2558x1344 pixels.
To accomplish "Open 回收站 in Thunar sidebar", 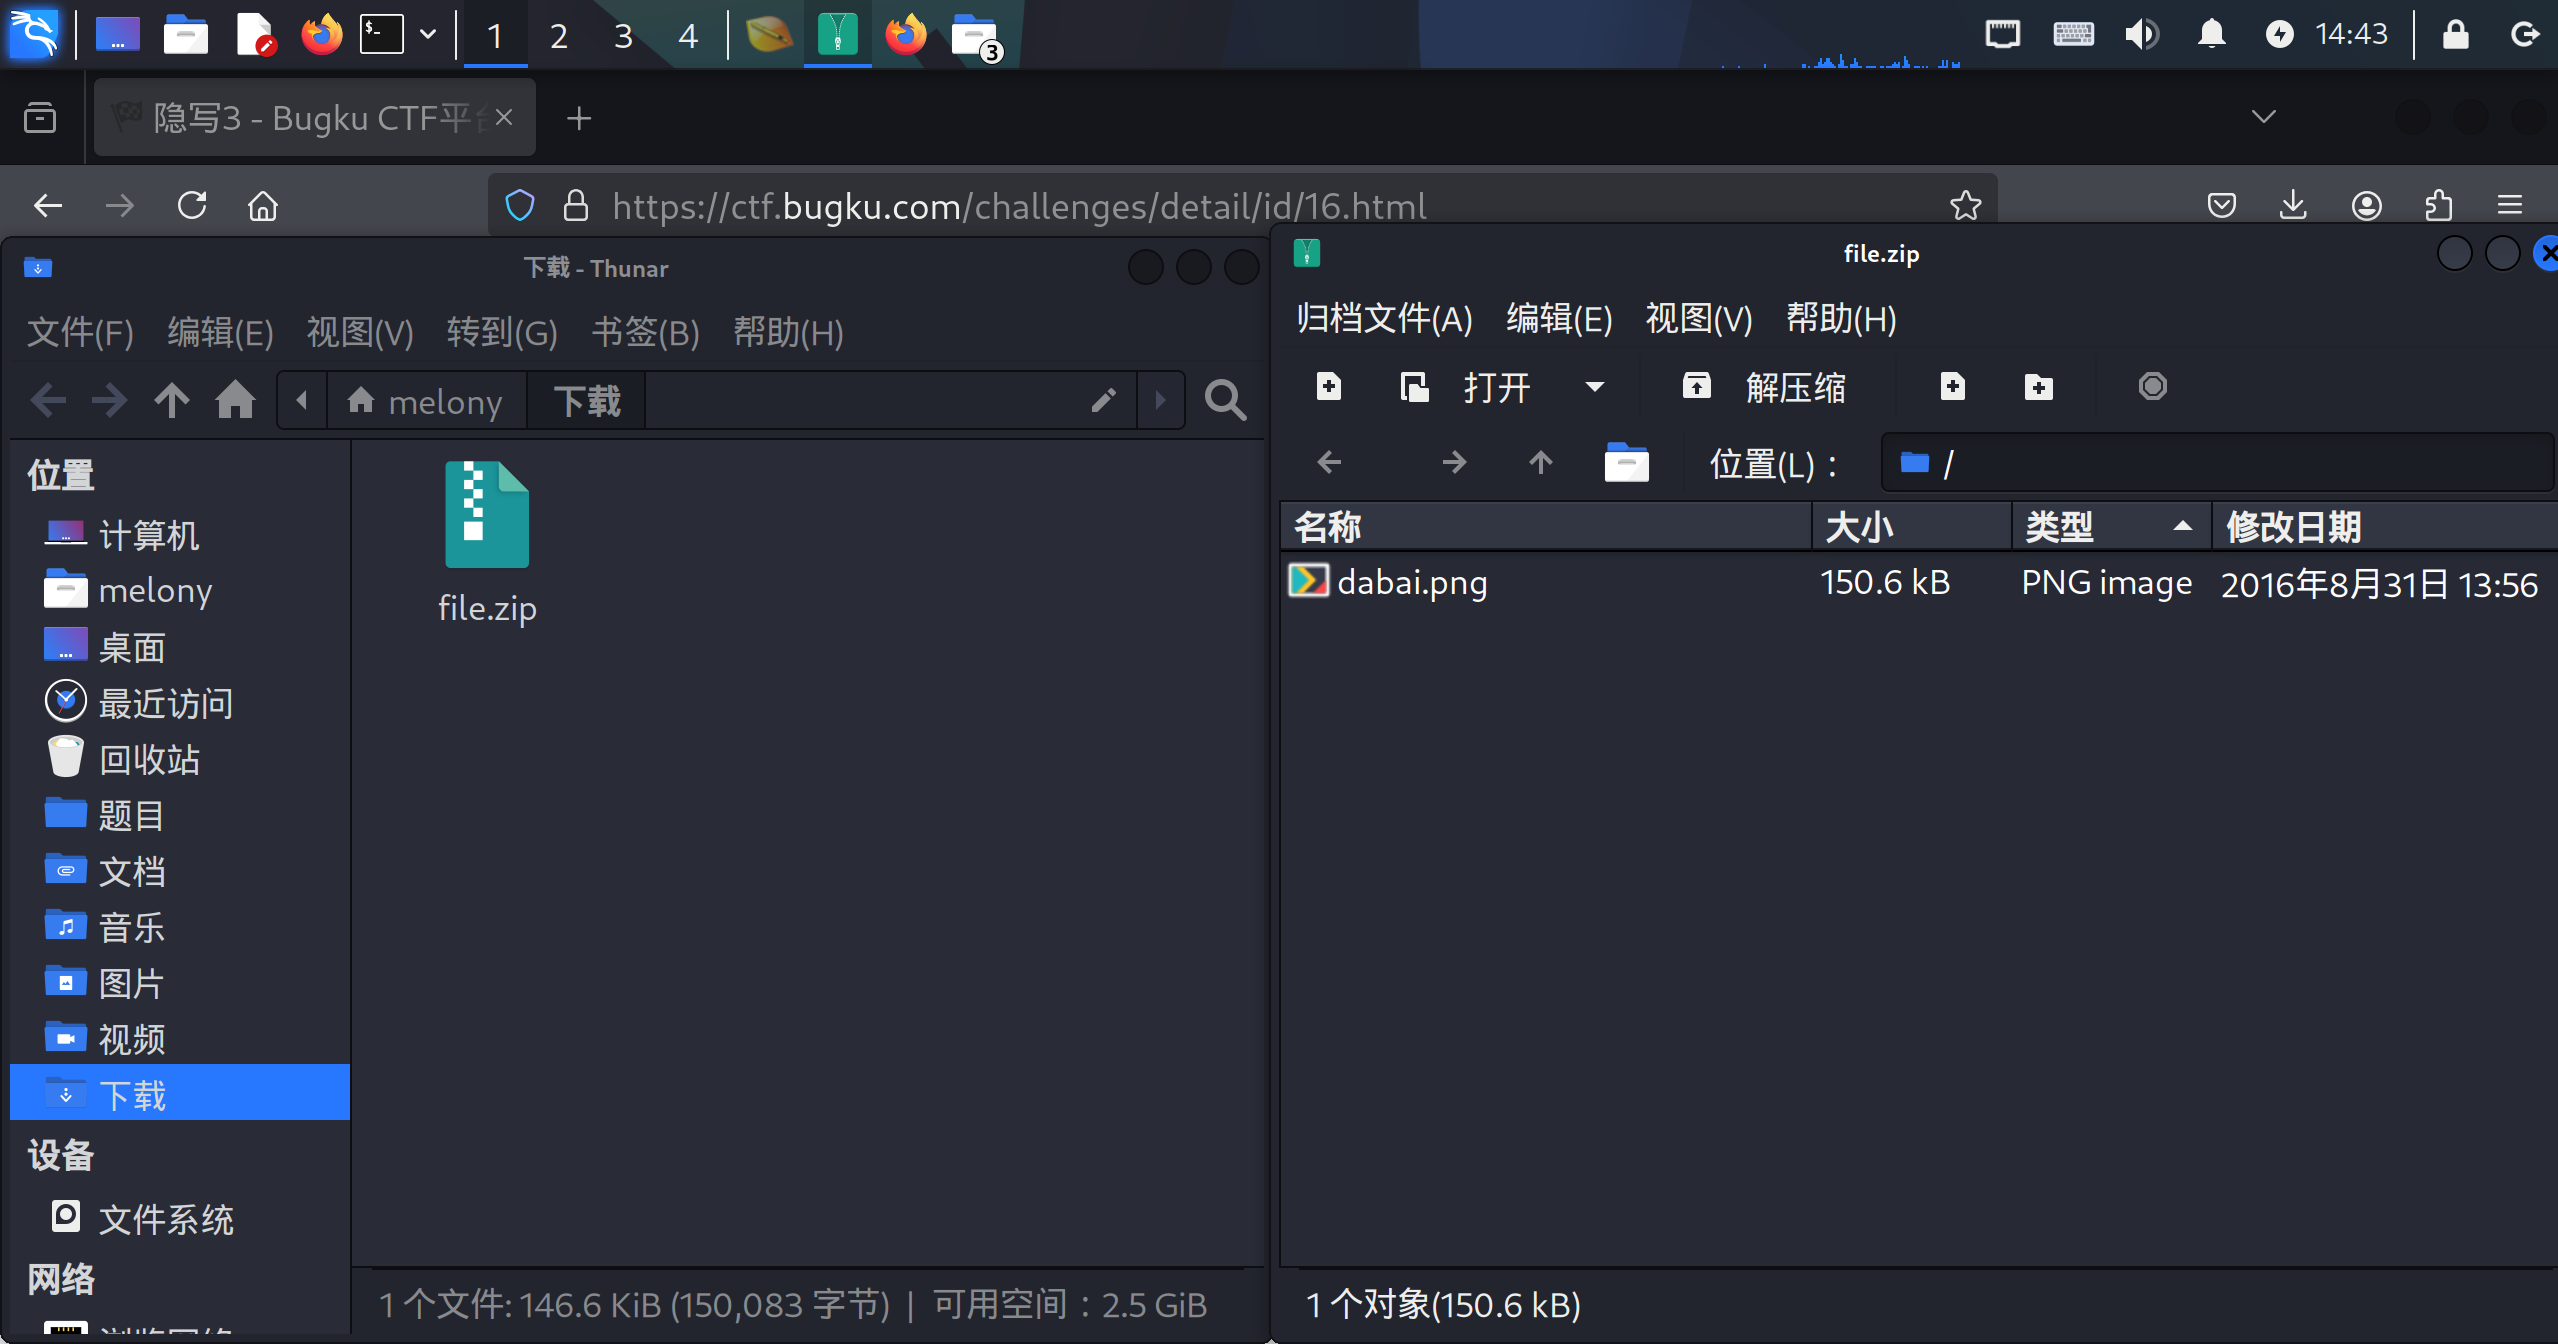I will (149, 759).
